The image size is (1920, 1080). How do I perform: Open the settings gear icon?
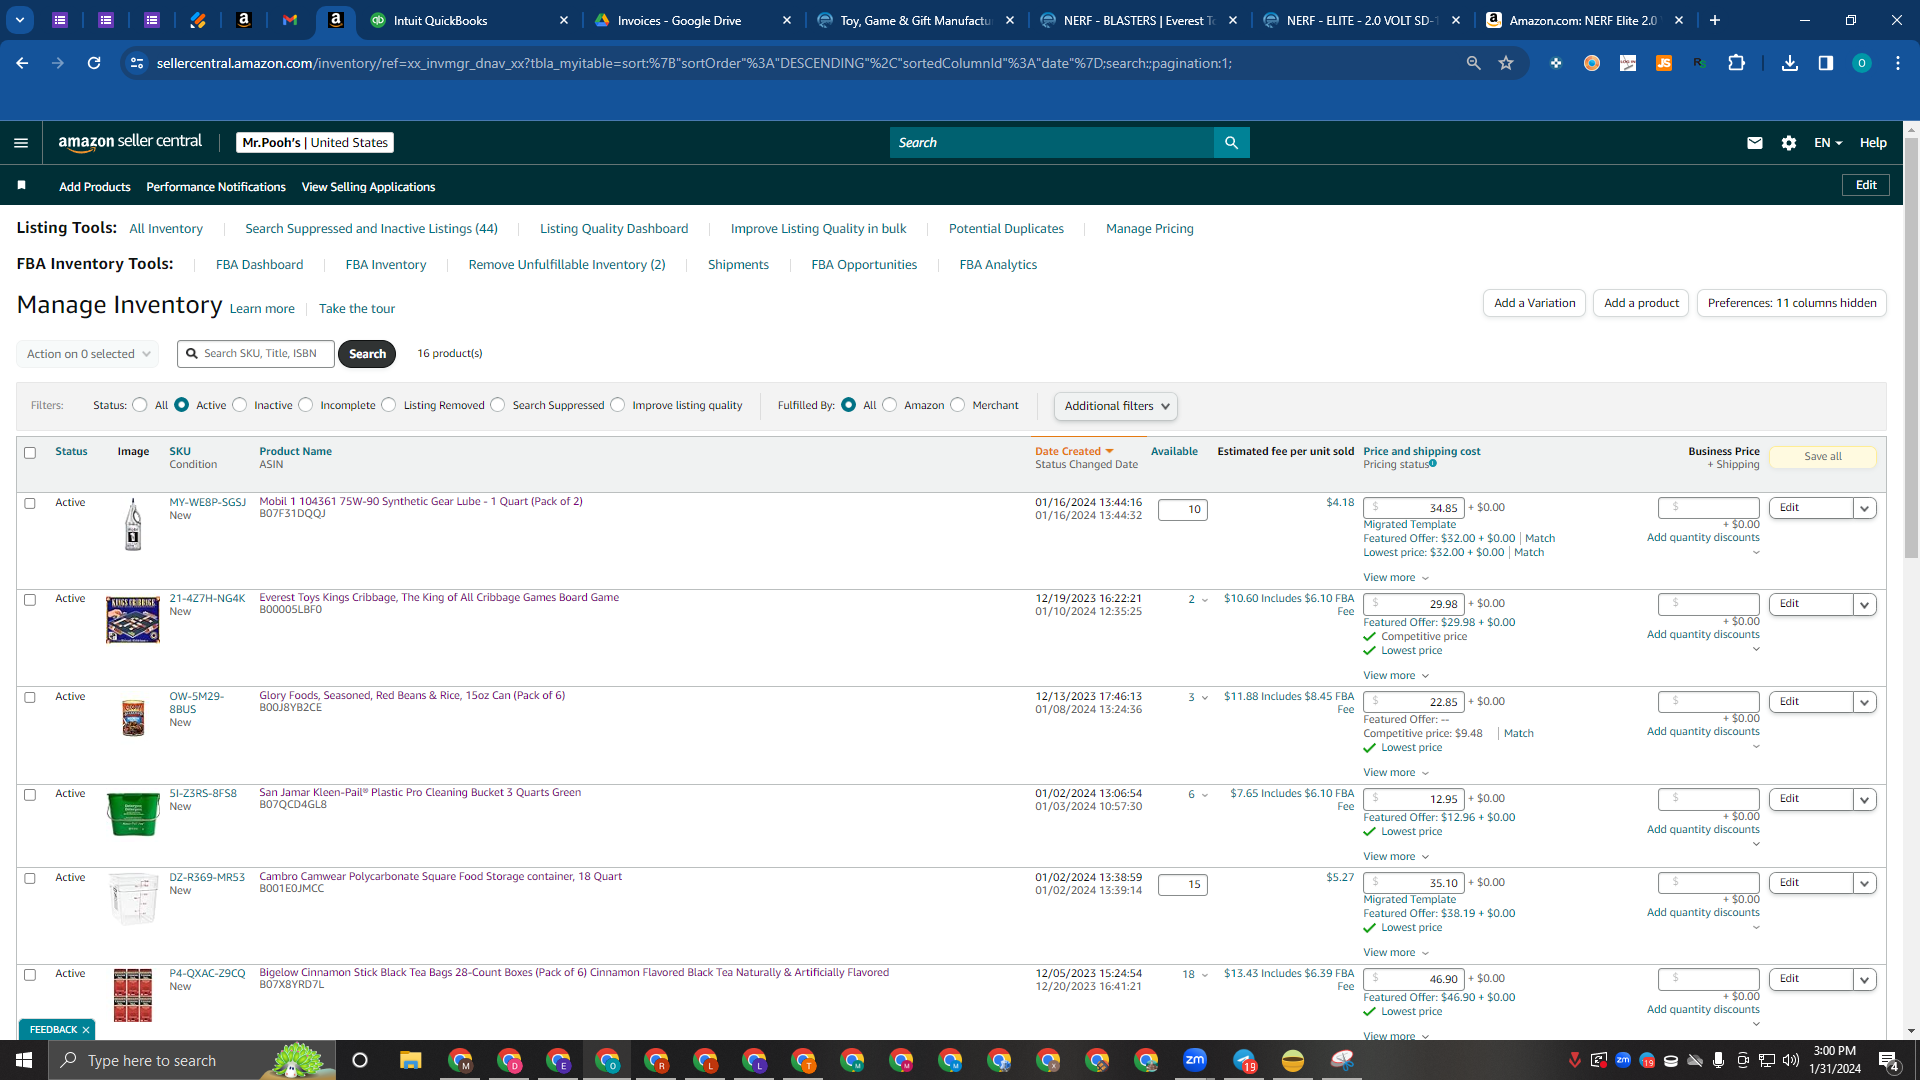(x=1789, y=143)
